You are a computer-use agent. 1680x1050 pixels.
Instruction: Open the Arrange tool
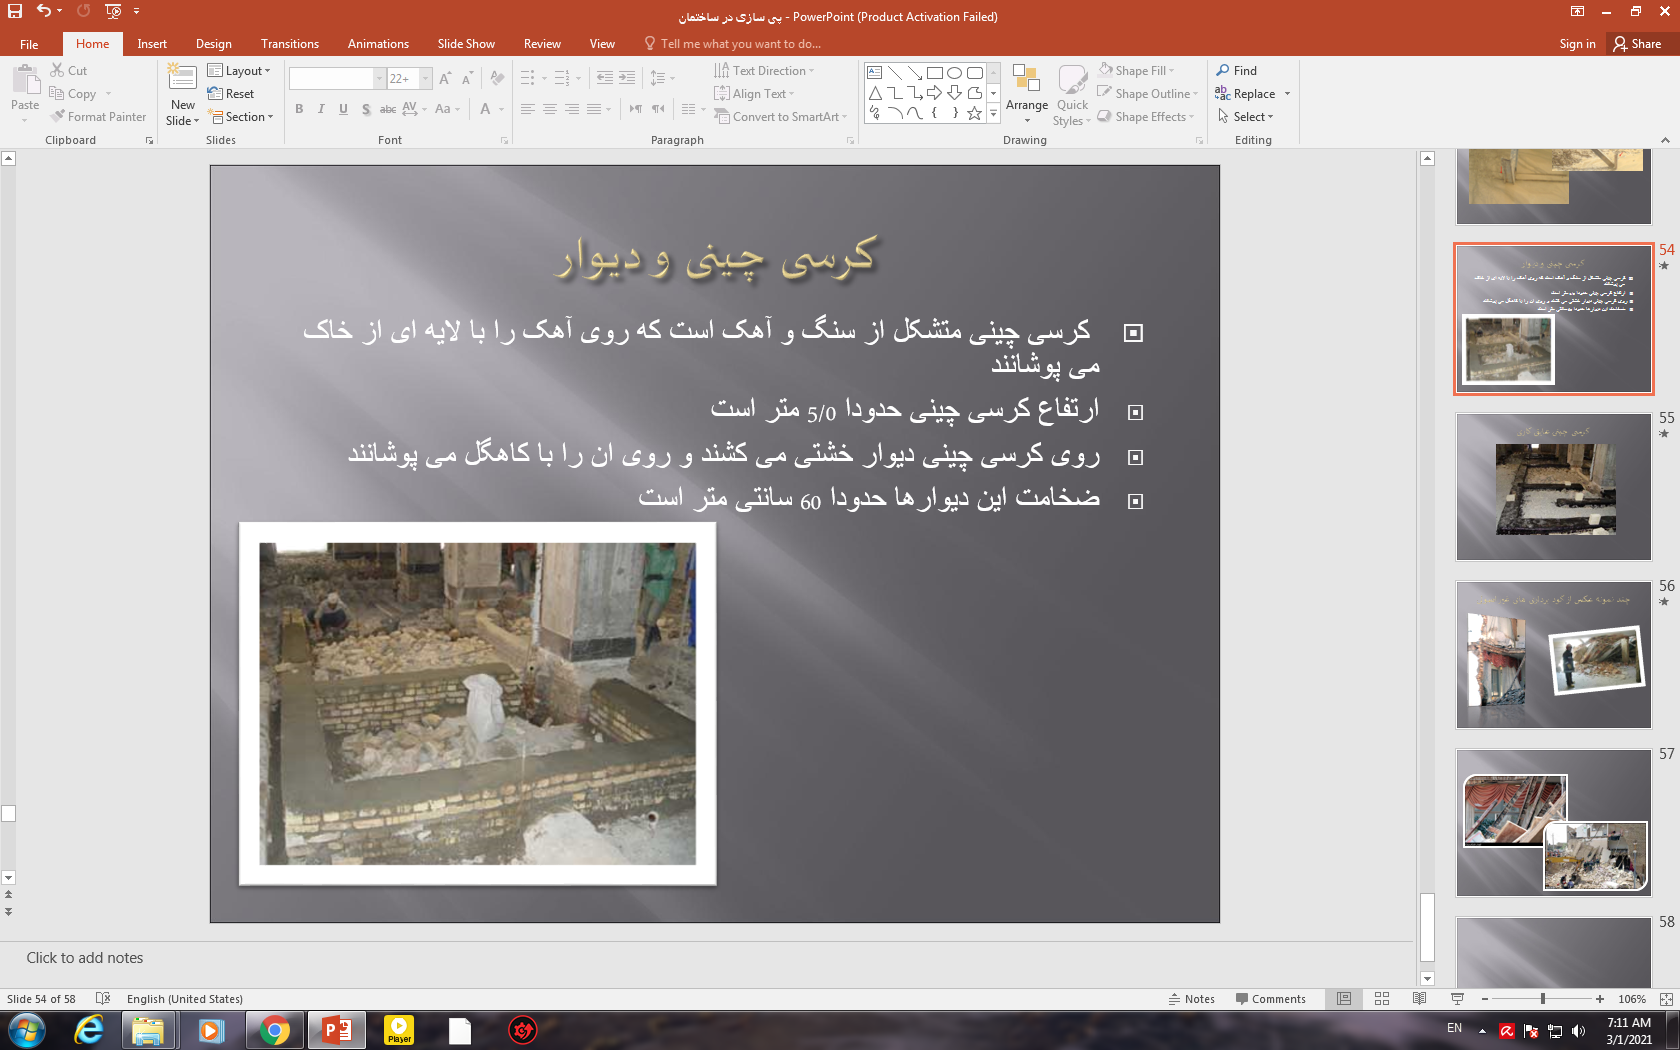click(1026, 95)
